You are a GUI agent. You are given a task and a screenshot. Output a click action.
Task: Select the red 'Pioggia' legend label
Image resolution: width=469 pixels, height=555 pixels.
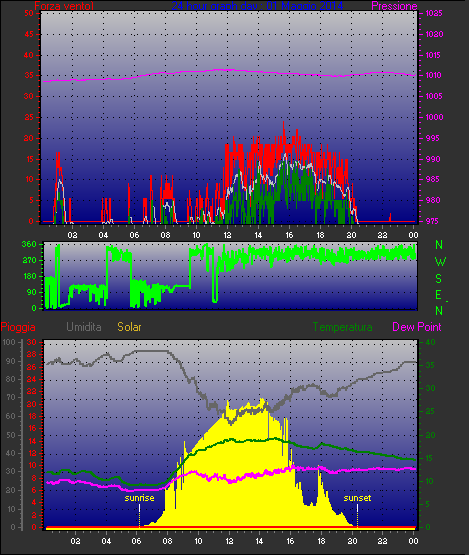[x=18, y=327]
